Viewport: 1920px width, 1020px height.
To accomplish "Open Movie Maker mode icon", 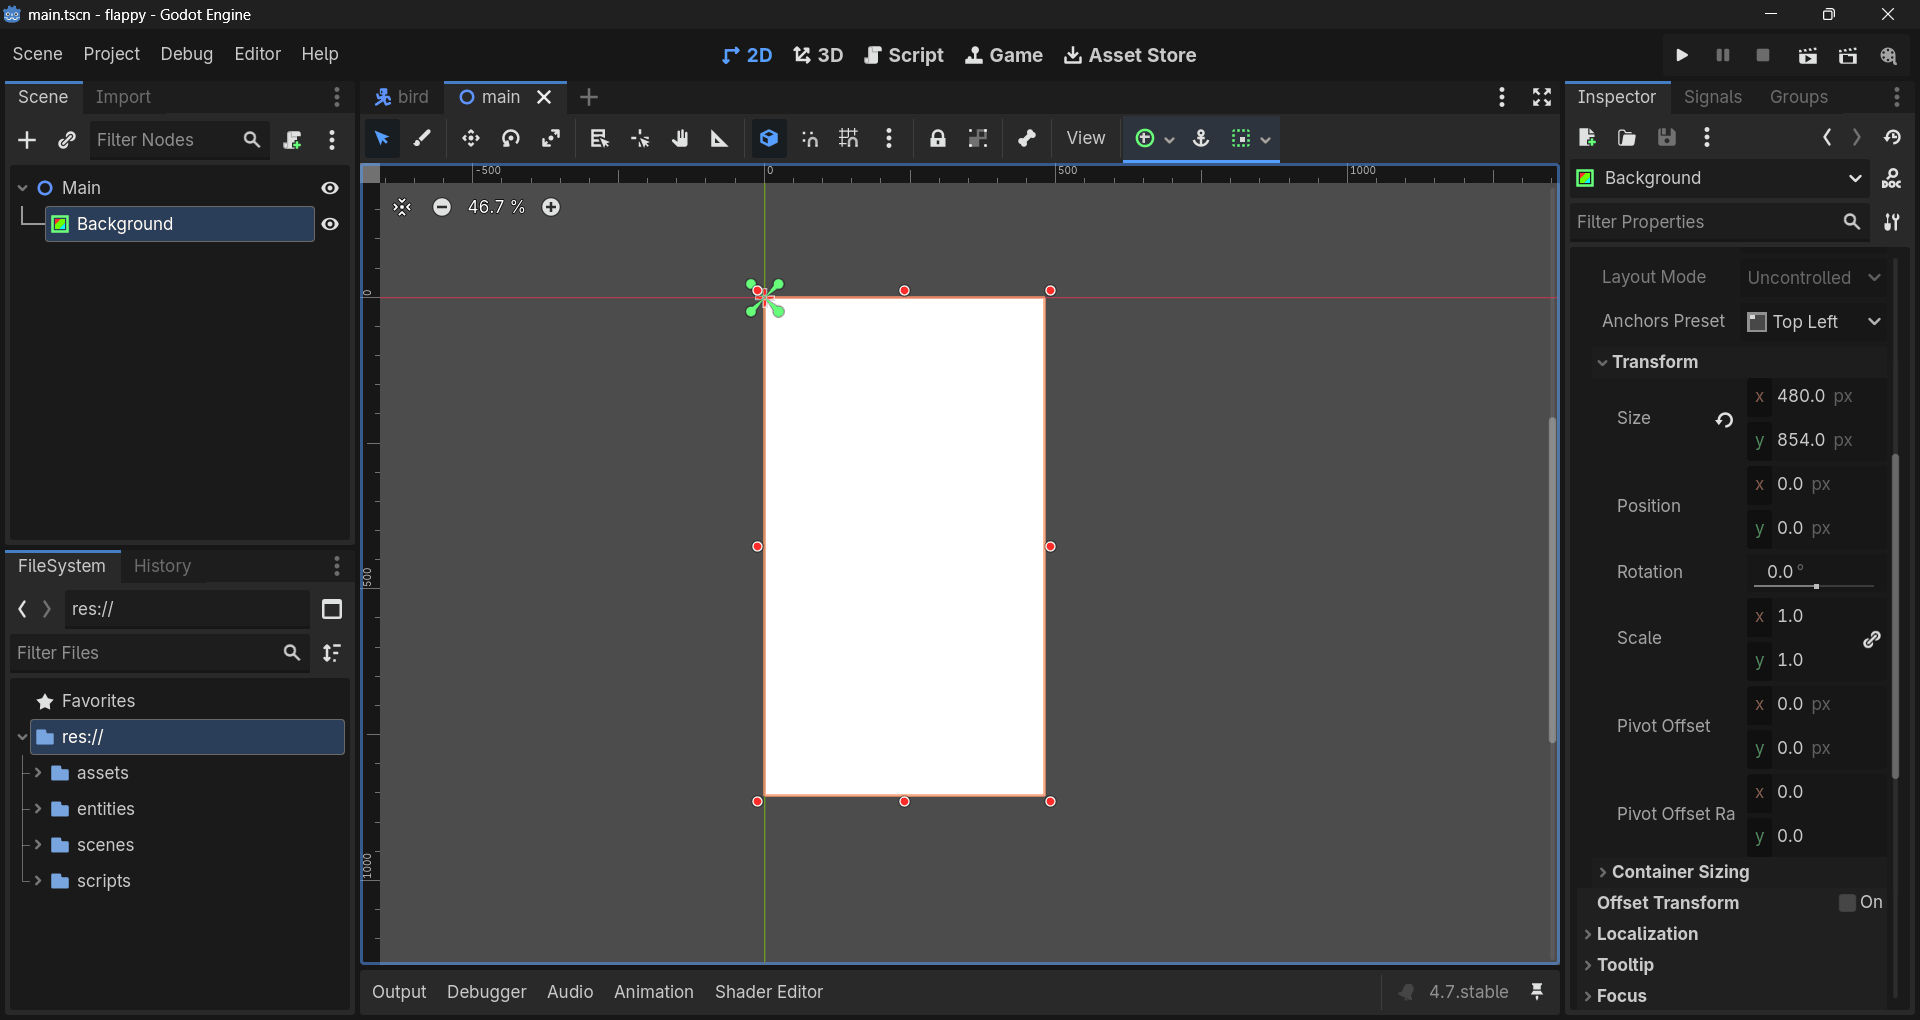I will pos(1889,56).
